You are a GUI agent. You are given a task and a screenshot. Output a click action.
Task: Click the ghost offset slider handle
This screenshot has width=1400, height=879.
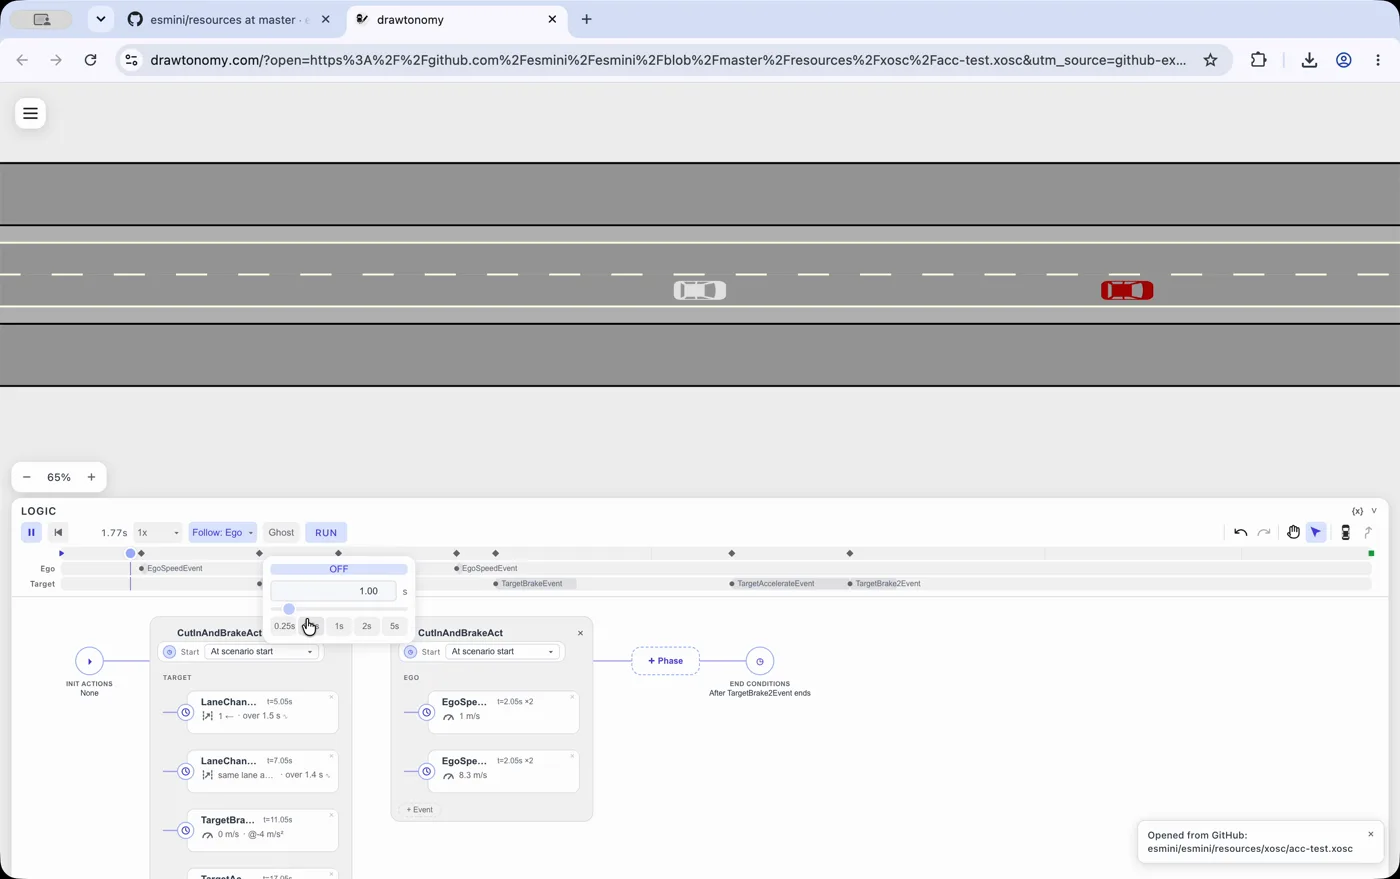(289, 609)
